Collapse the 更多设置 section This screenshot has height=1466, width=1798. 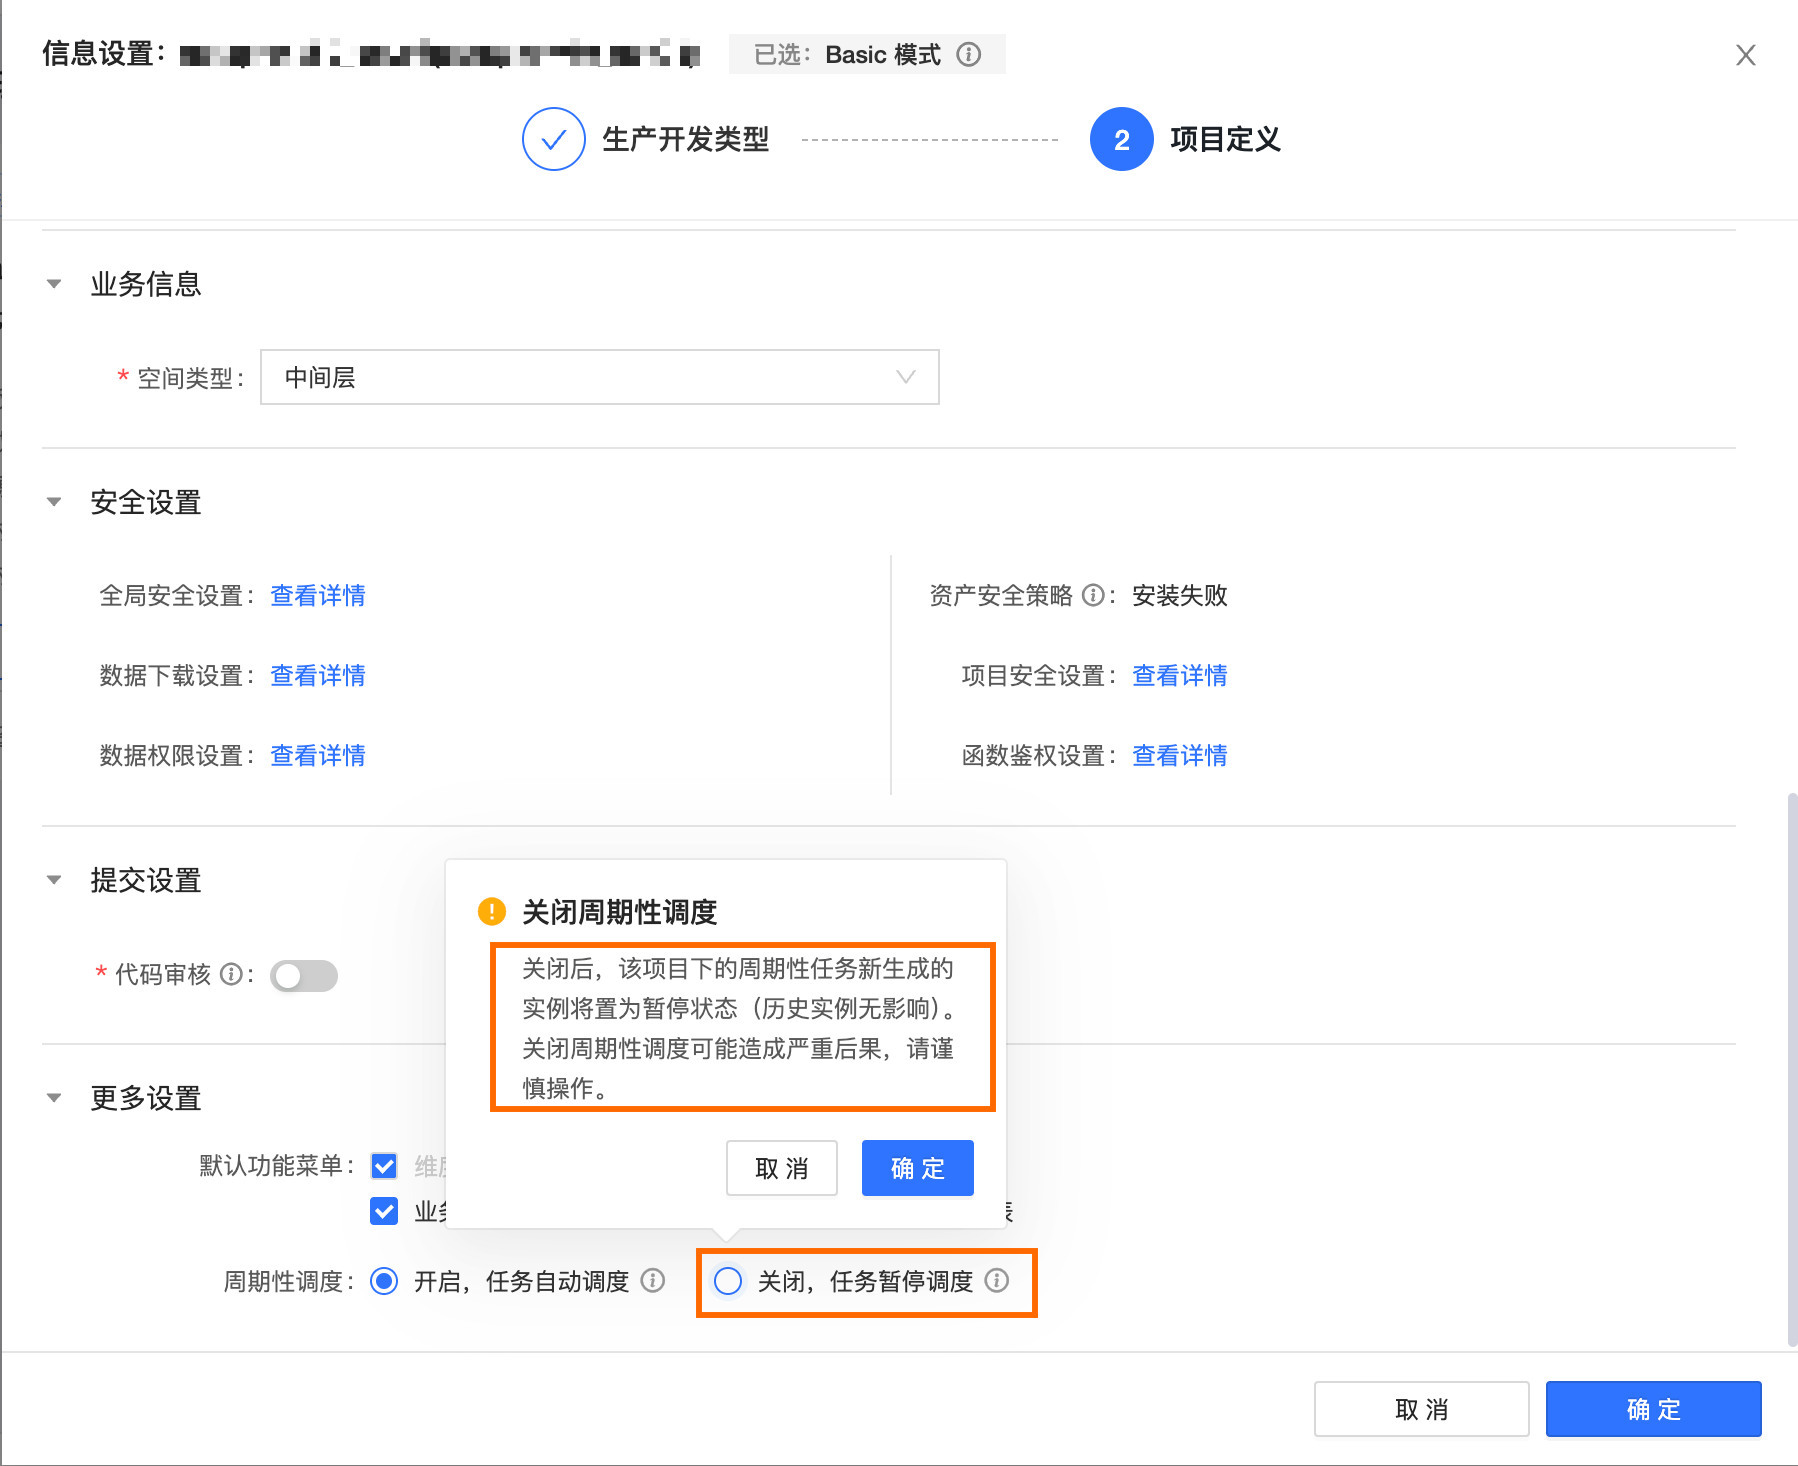point(54,1098)
